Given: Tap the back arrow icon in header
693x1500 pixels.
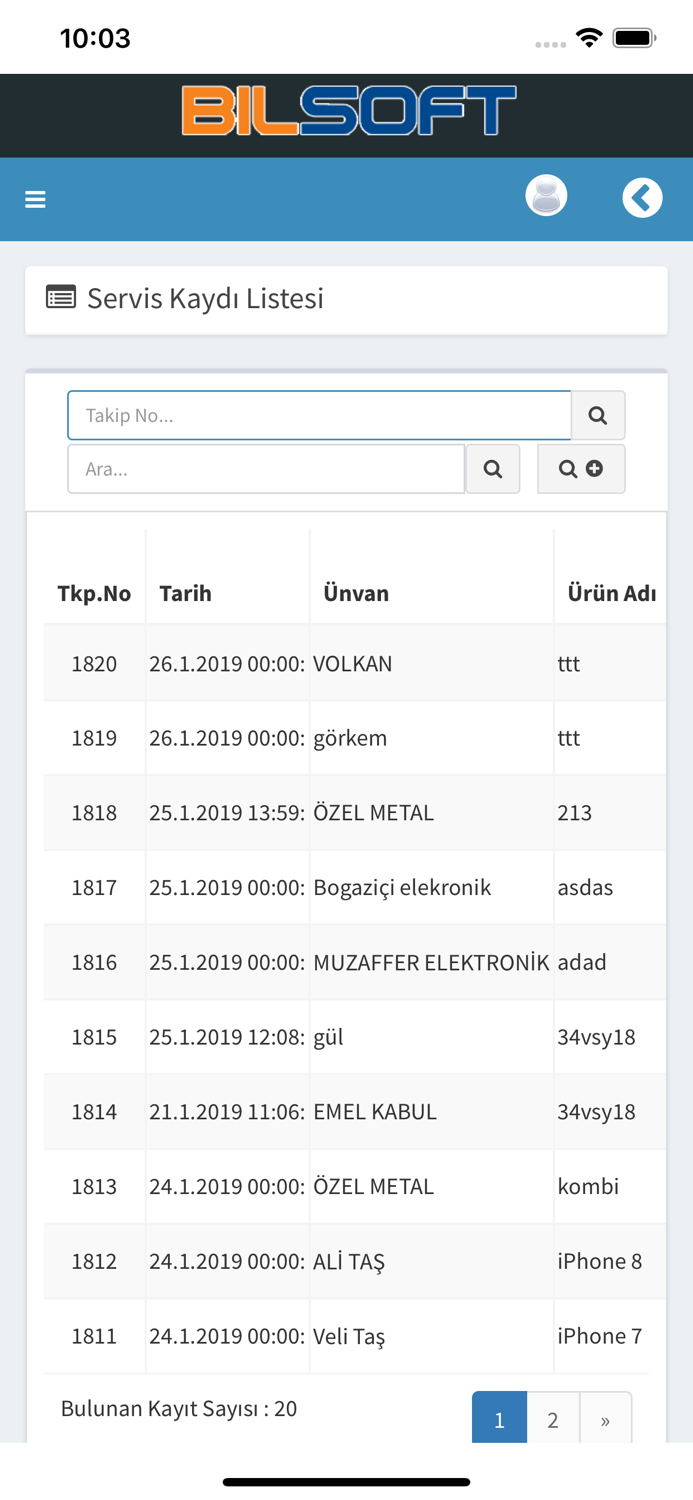Looking at the screenshot, I should coord(643,197).
